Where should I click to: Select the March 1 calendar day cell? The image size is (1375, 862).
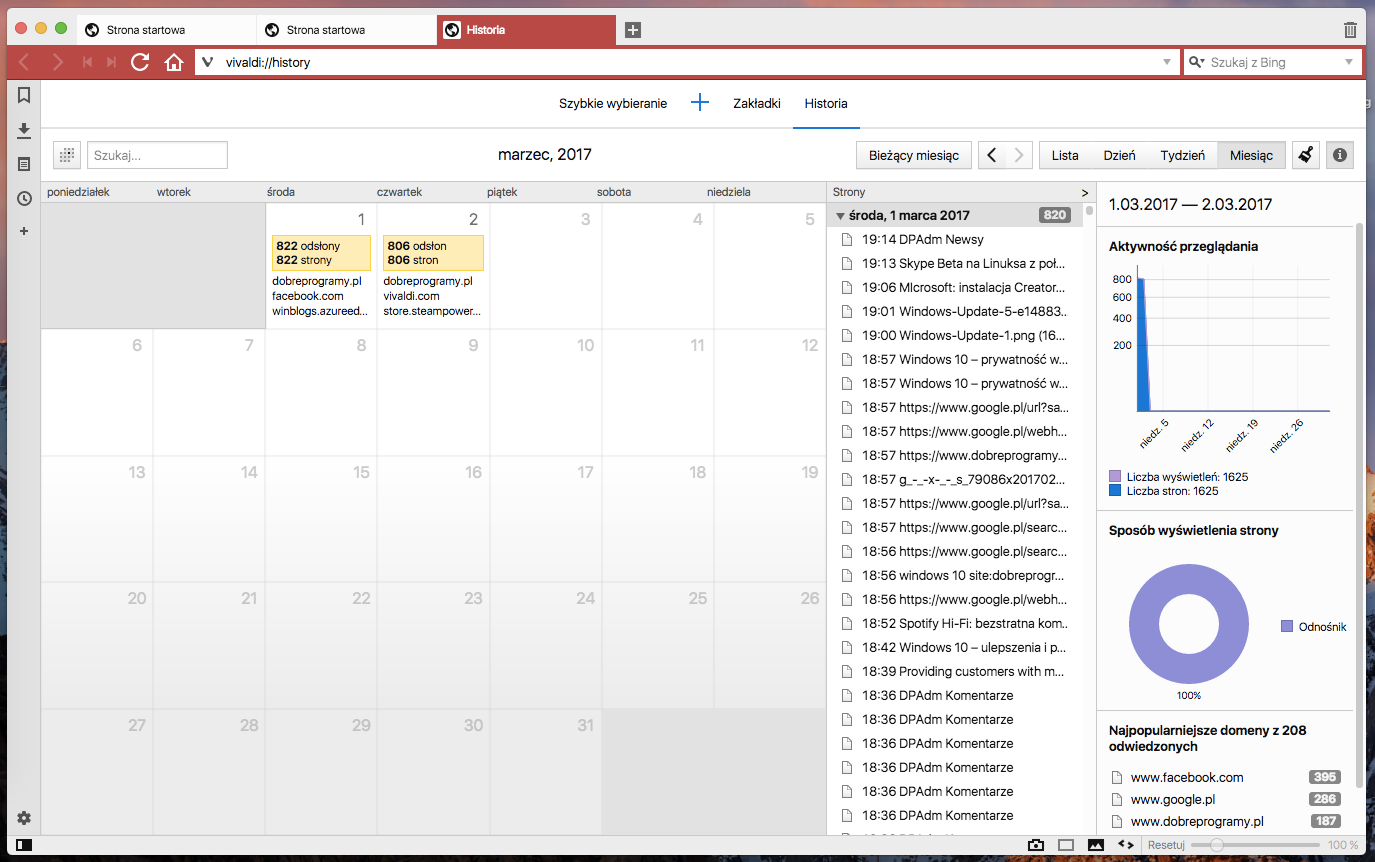point(321,266)
